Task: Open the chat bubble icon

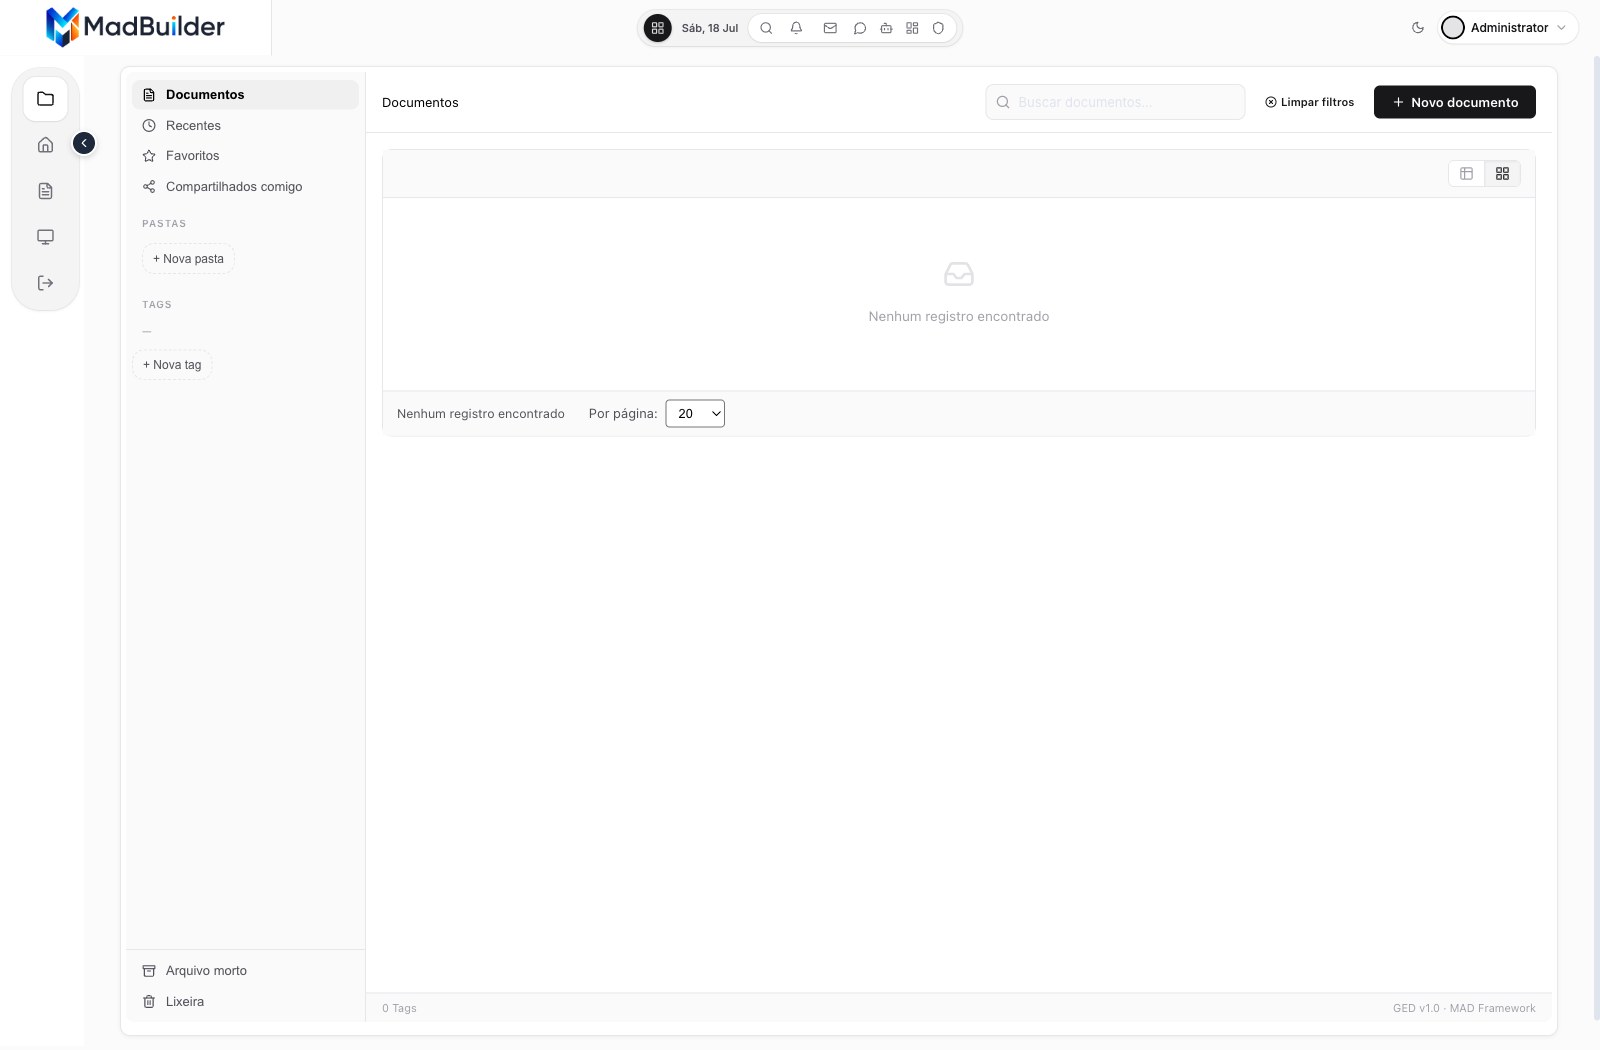Action: [859, 28]
